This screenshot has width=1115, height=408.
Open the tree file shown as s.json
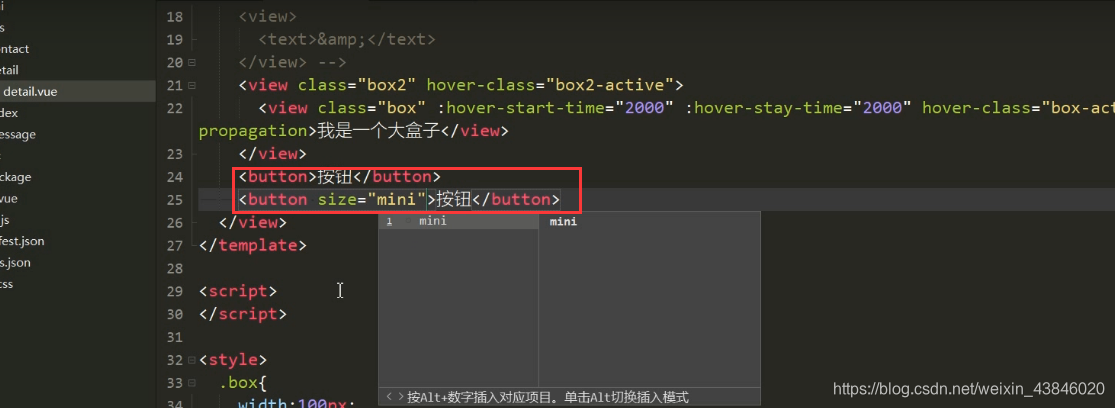[16, 262]
